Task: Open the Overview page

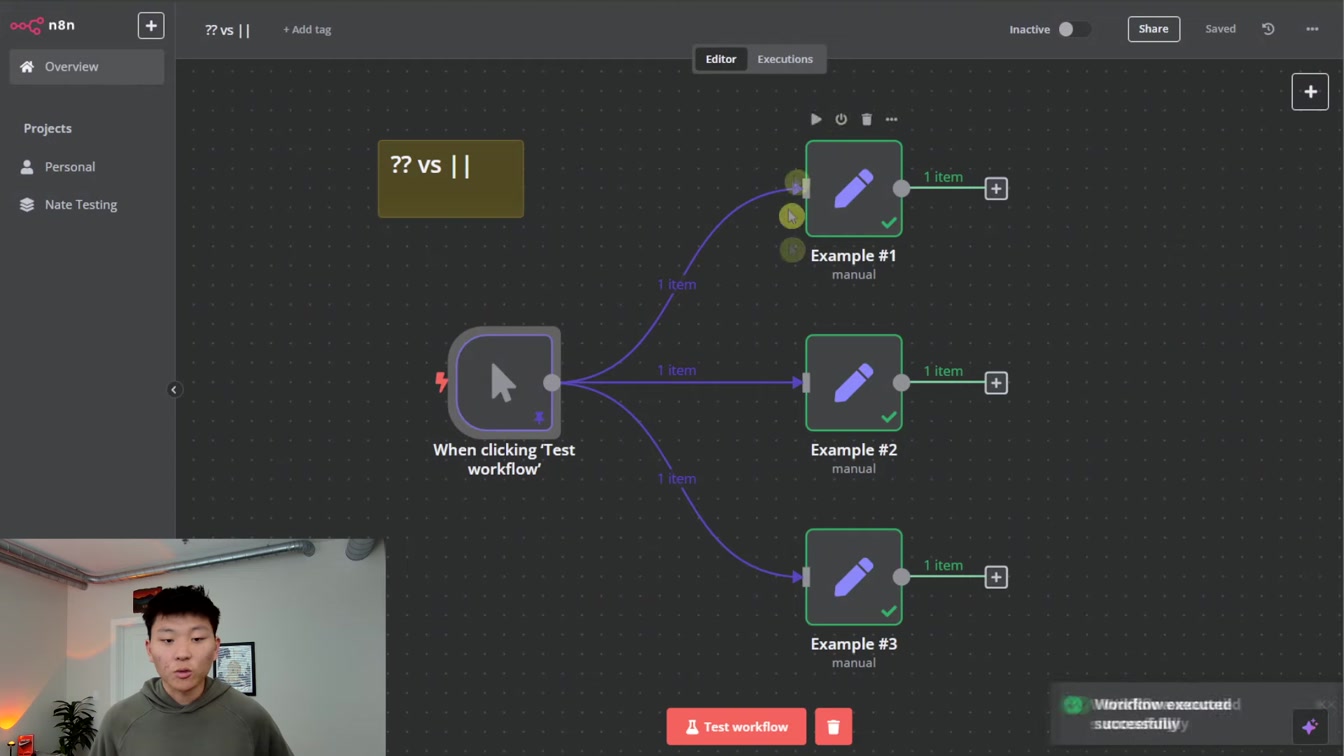Action: click(x=87, y=67)
